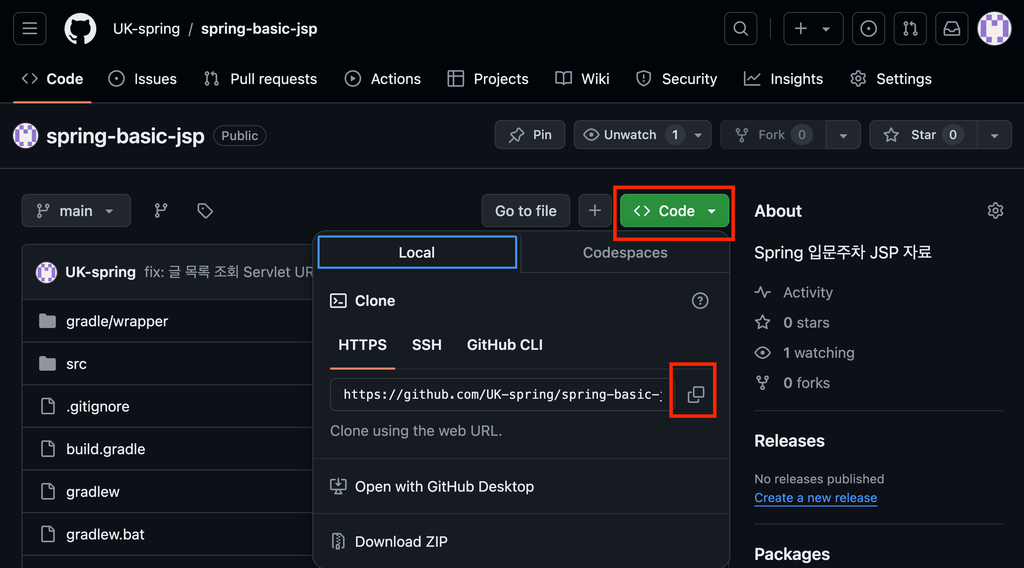Click the add file plus button
1024x568 pixels.
click(x=594, y=211)
